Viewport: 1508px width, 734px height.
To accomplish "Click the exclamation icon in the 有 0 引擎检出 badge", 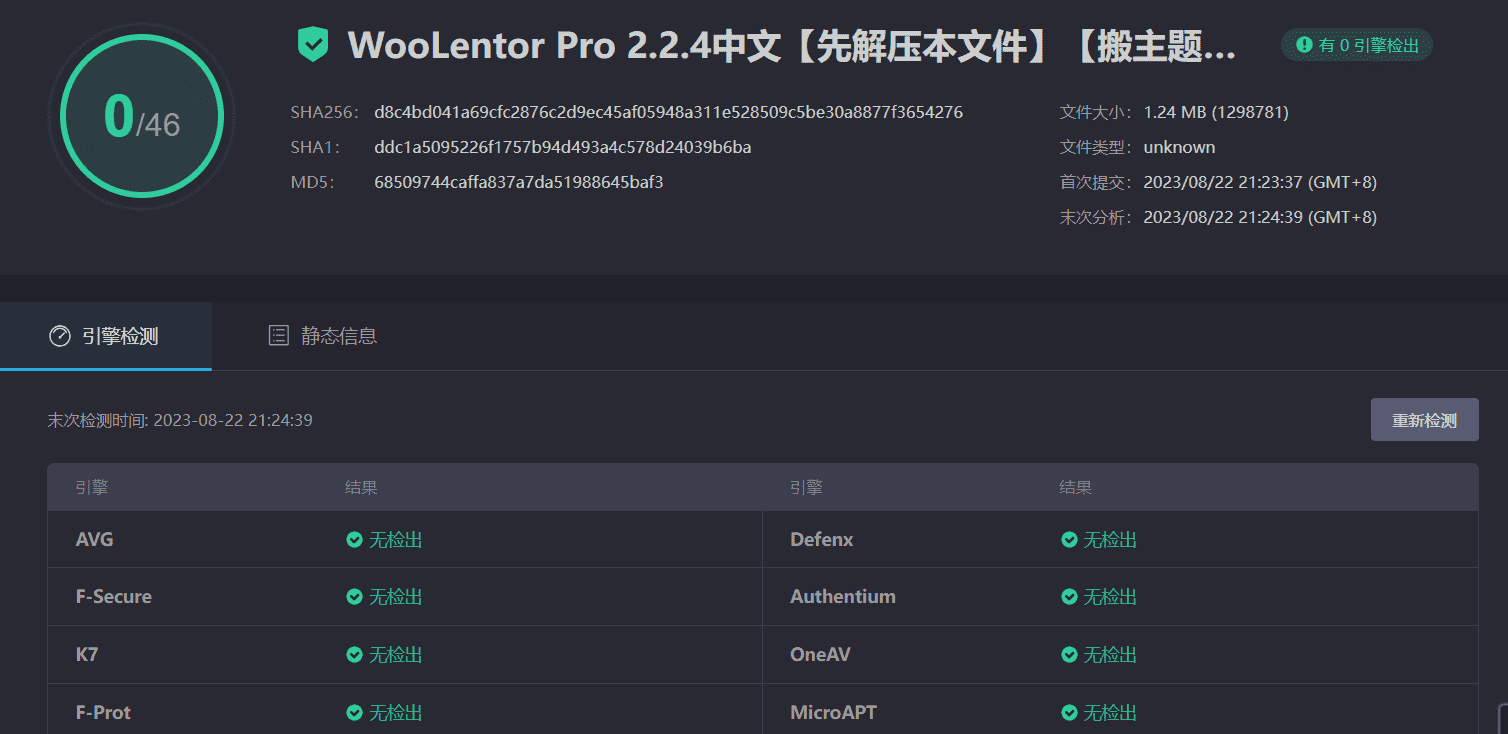I will [1304, 45].
